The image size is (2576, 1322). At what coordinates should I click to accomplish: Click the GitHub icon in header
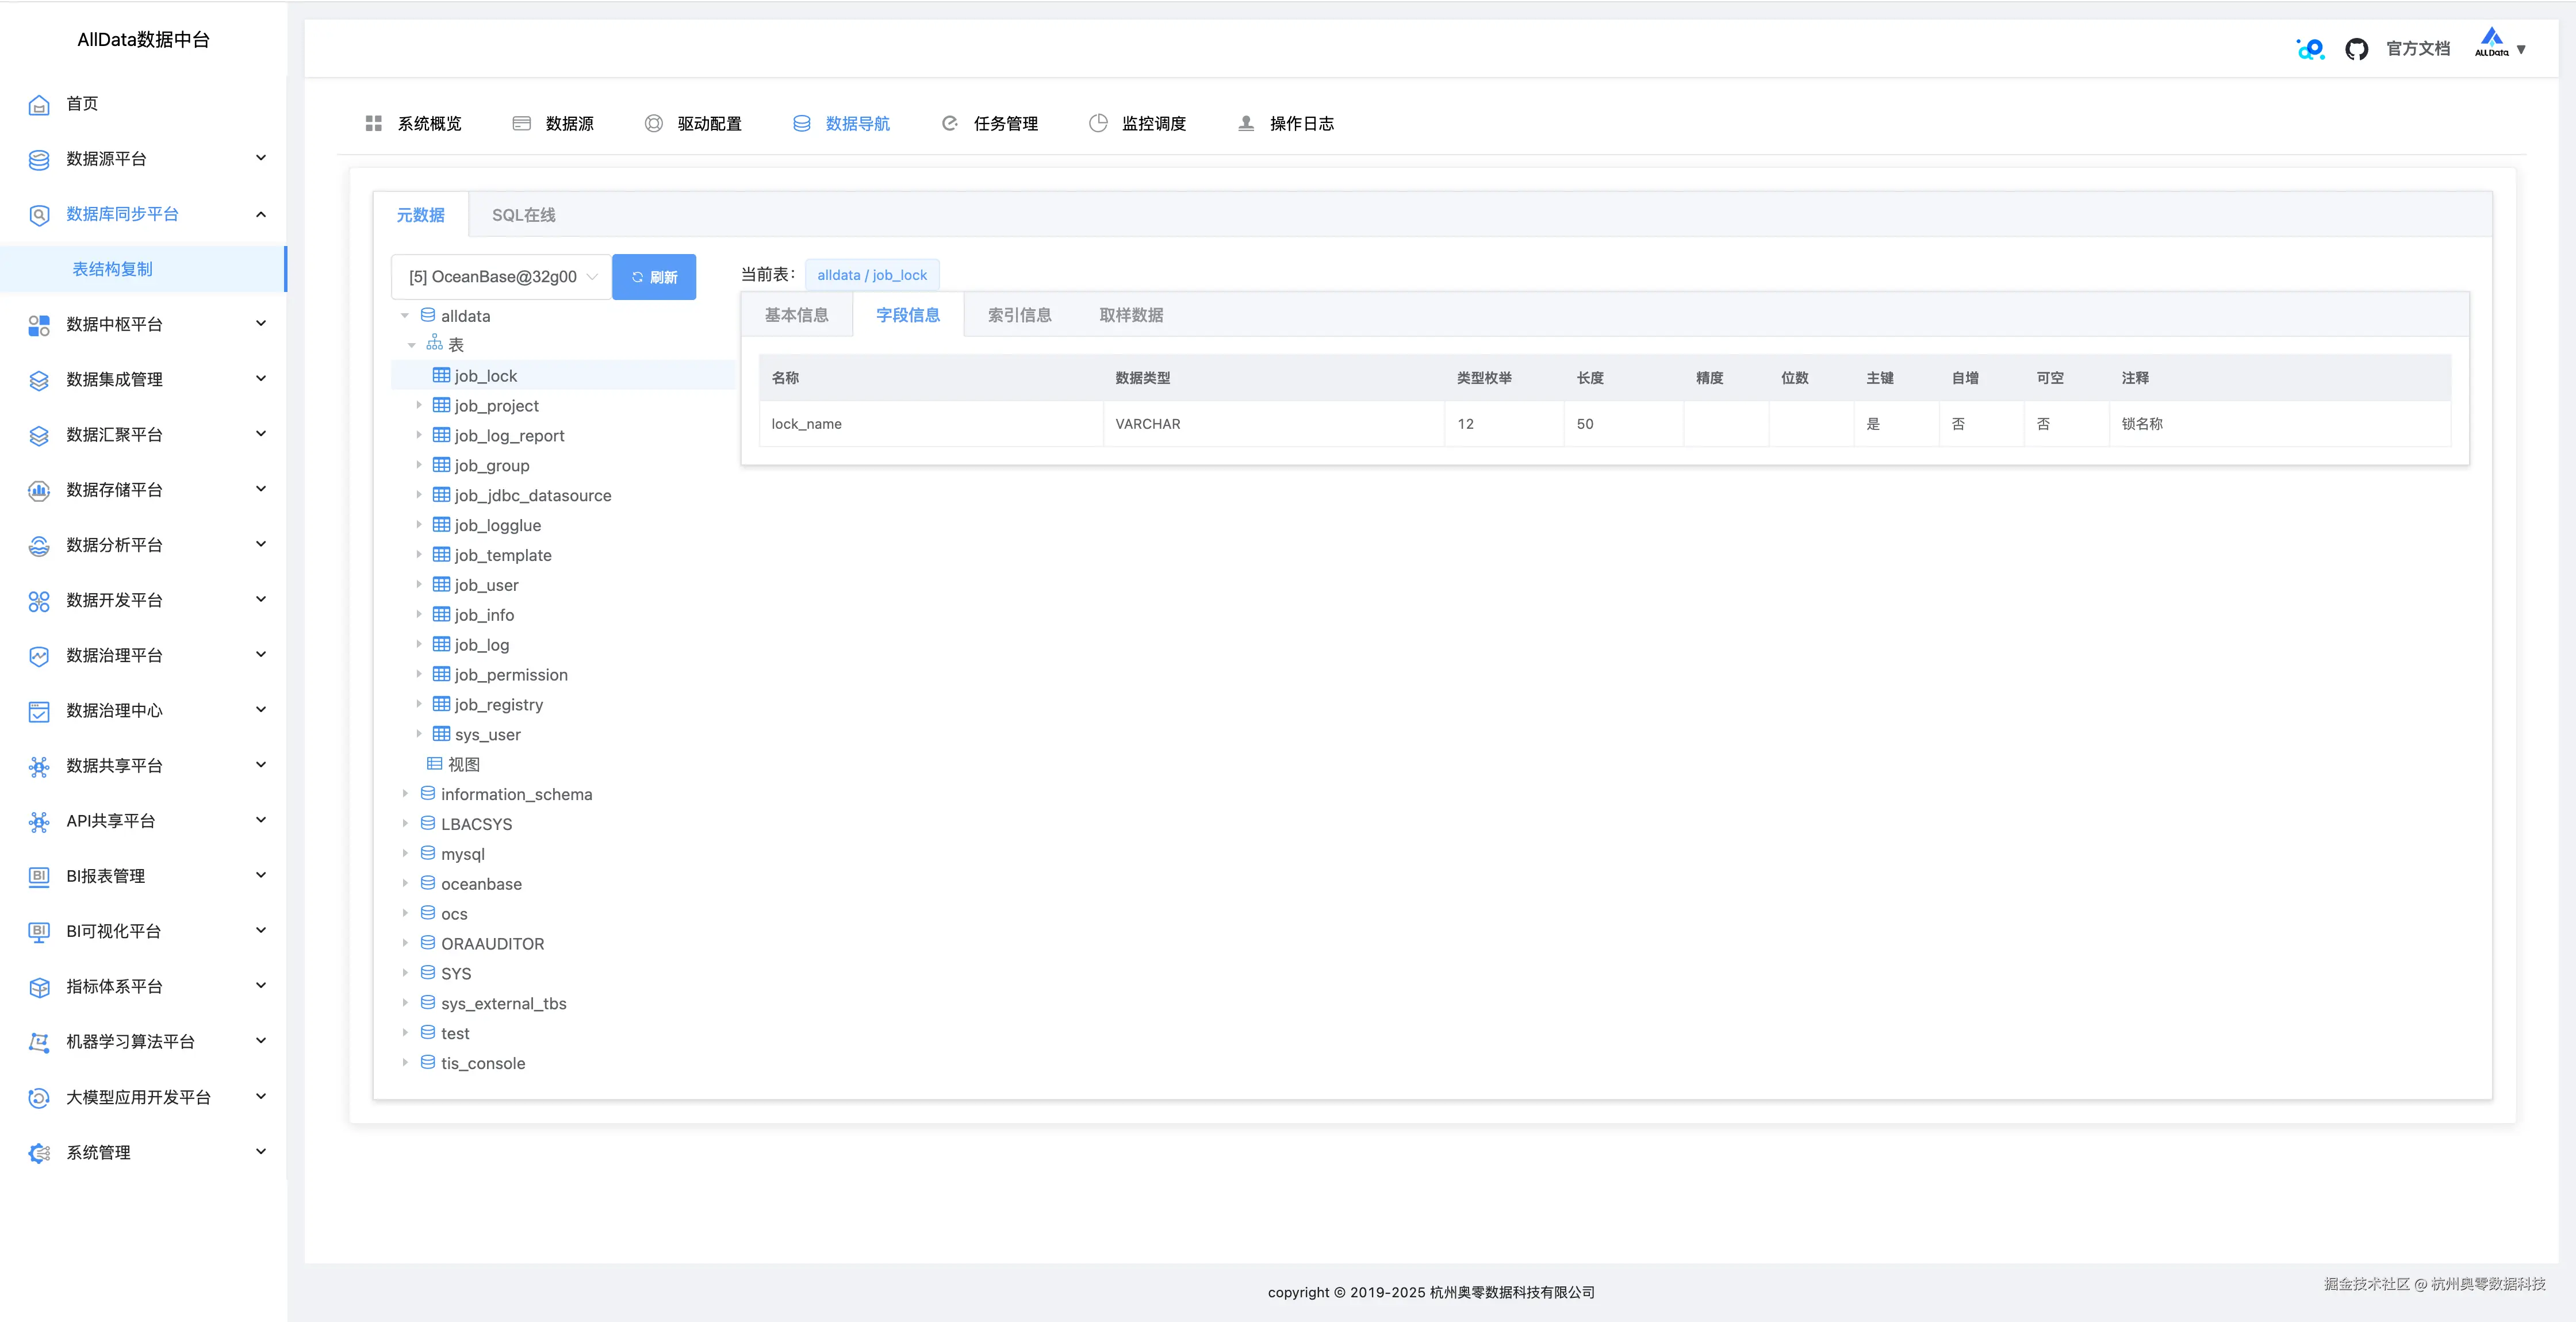[2356, 49]
